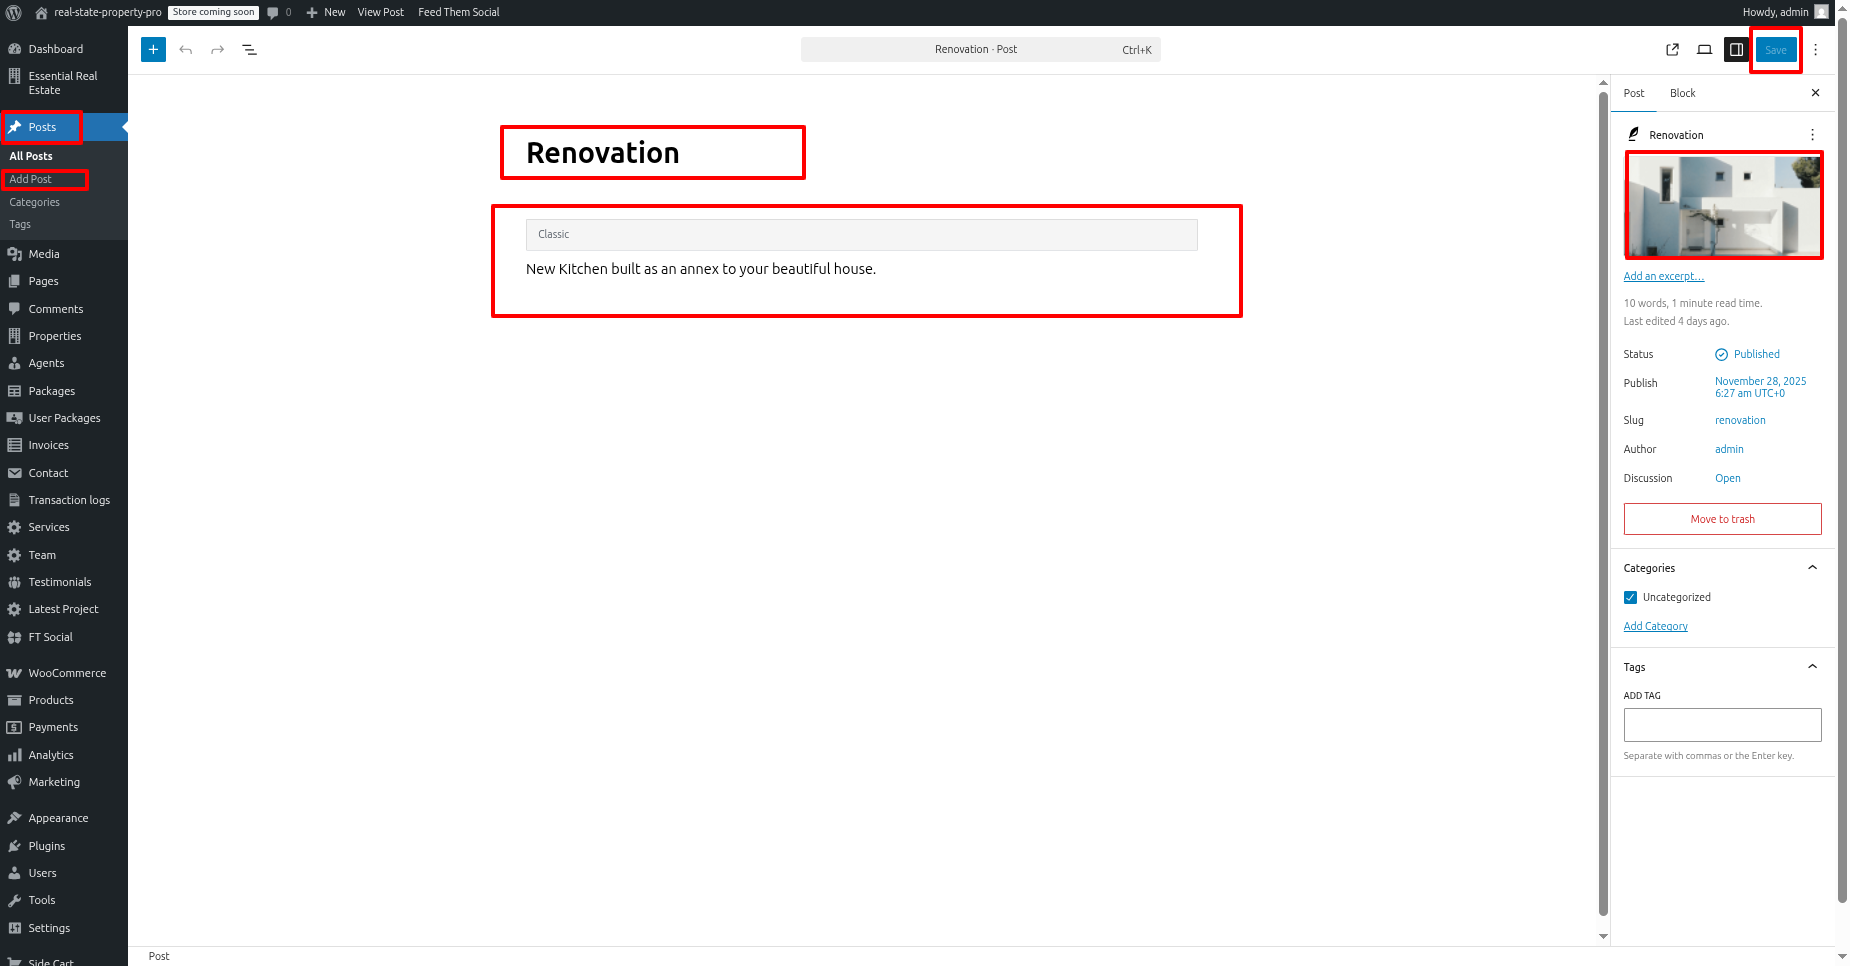Open the document overview list icon
Viewport: 1850px width, 966px height.
[250, 49]
